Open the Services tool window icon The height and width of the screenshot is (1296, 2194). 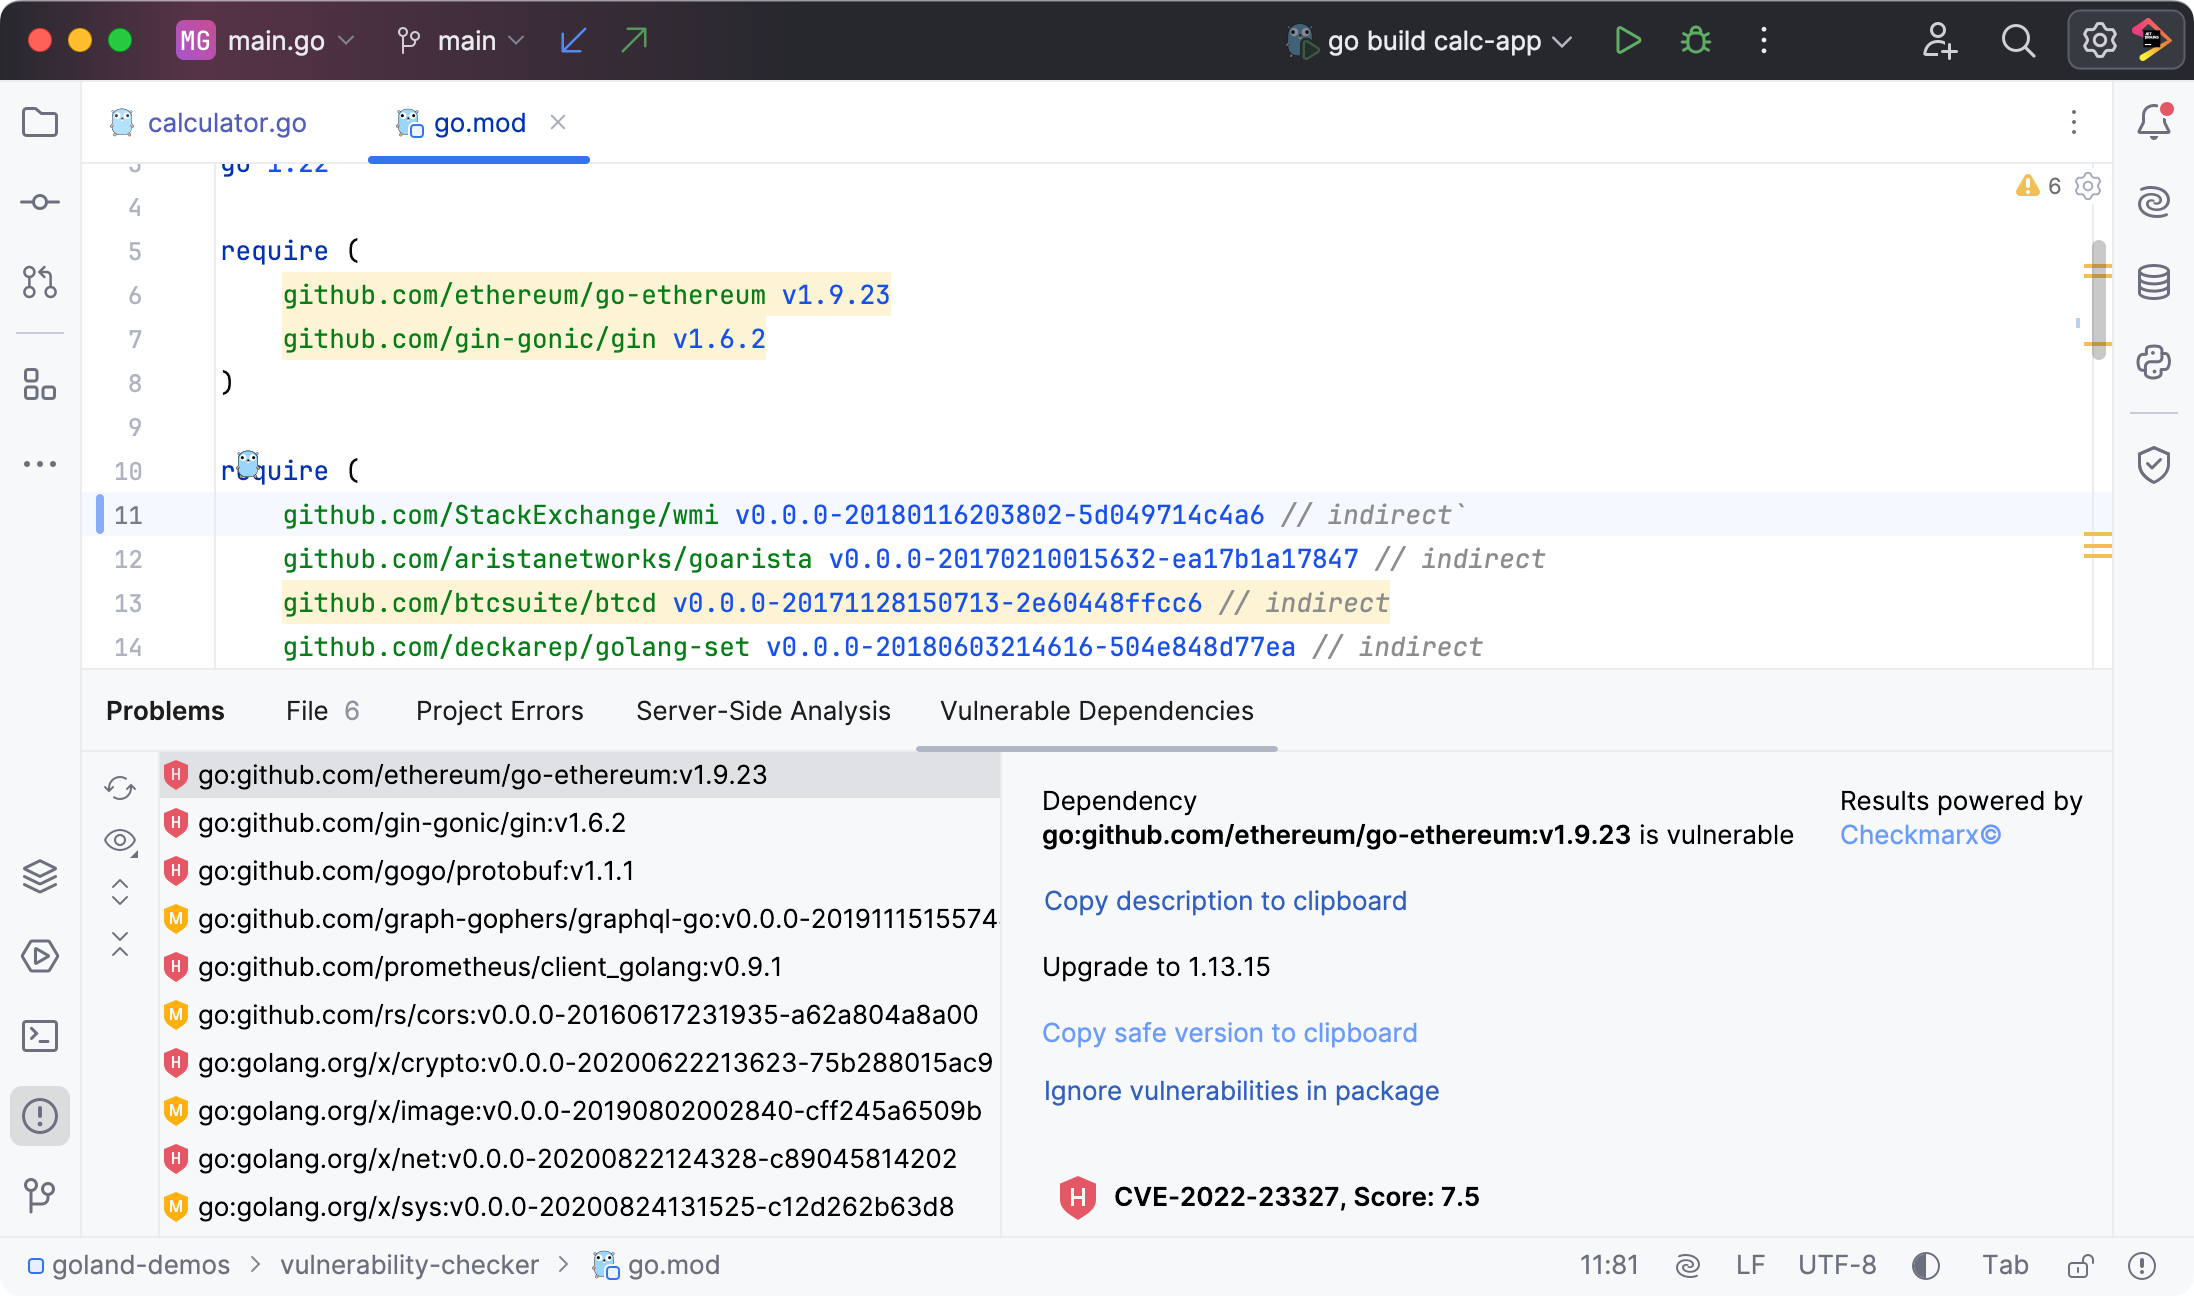click(x=40, y=956)
